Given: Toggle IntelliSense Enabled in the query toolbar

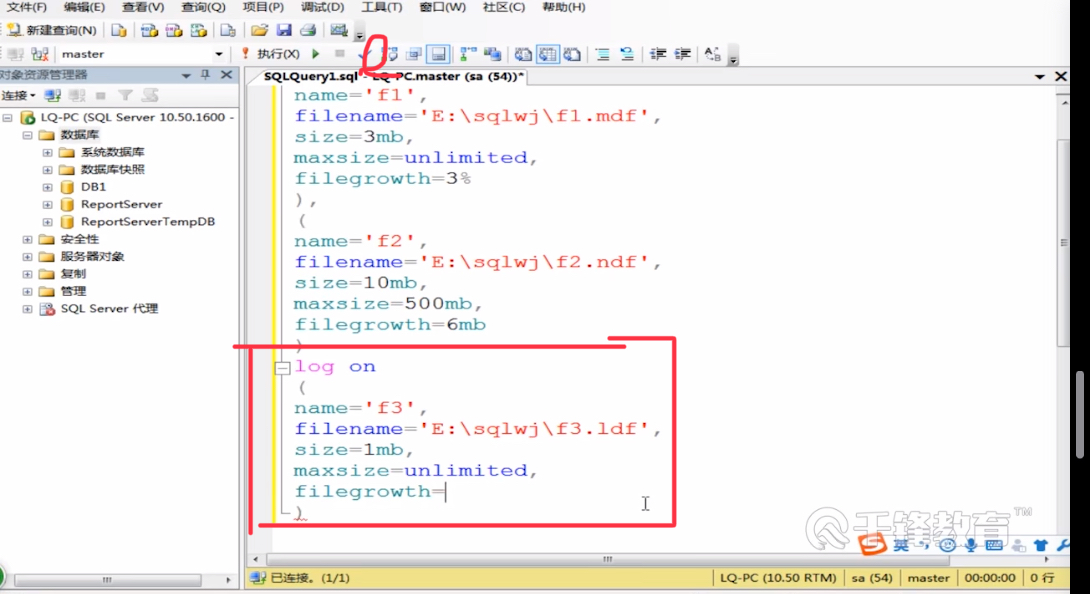Looking at the screenshot, I should coord(438,54).
